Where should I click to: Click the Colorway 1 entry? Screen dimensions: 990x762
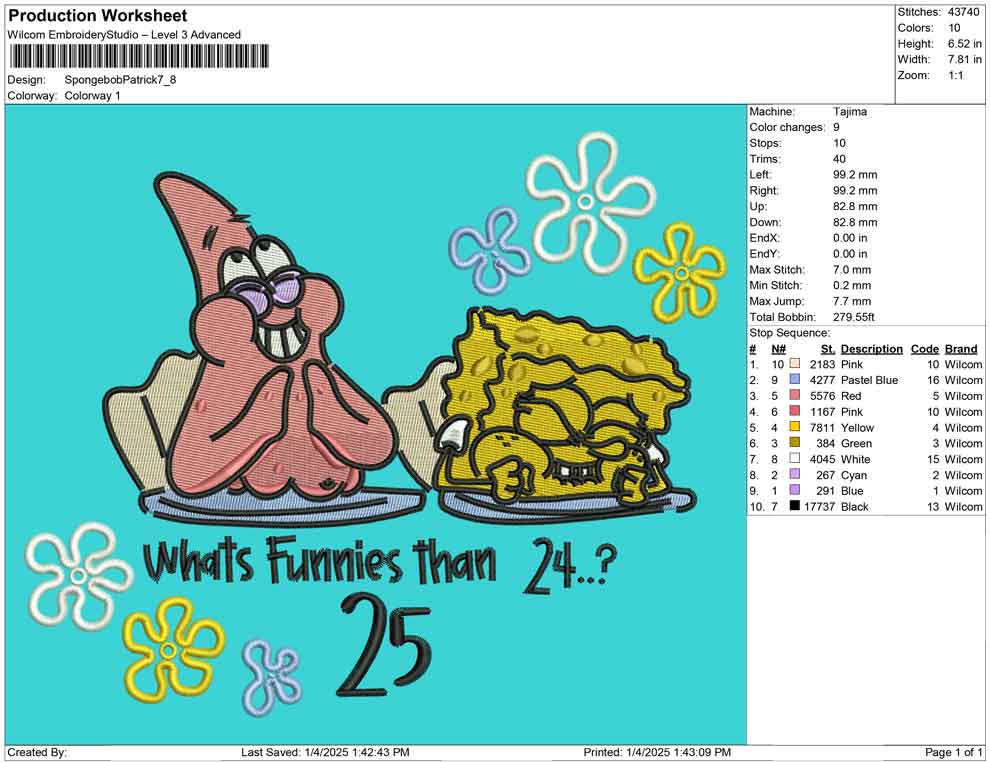95,96
